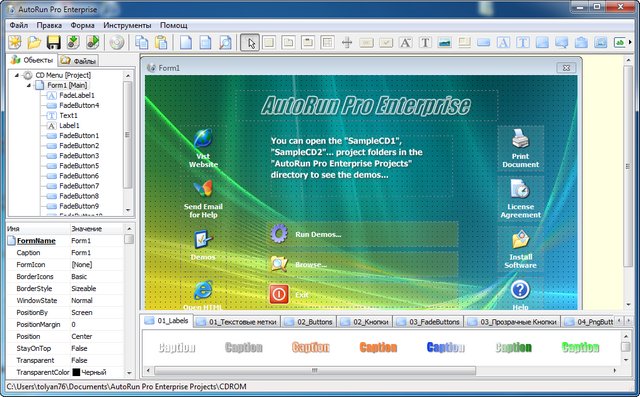
Task: Collapse the Form1 [Main] tree node
Action: 29,85
